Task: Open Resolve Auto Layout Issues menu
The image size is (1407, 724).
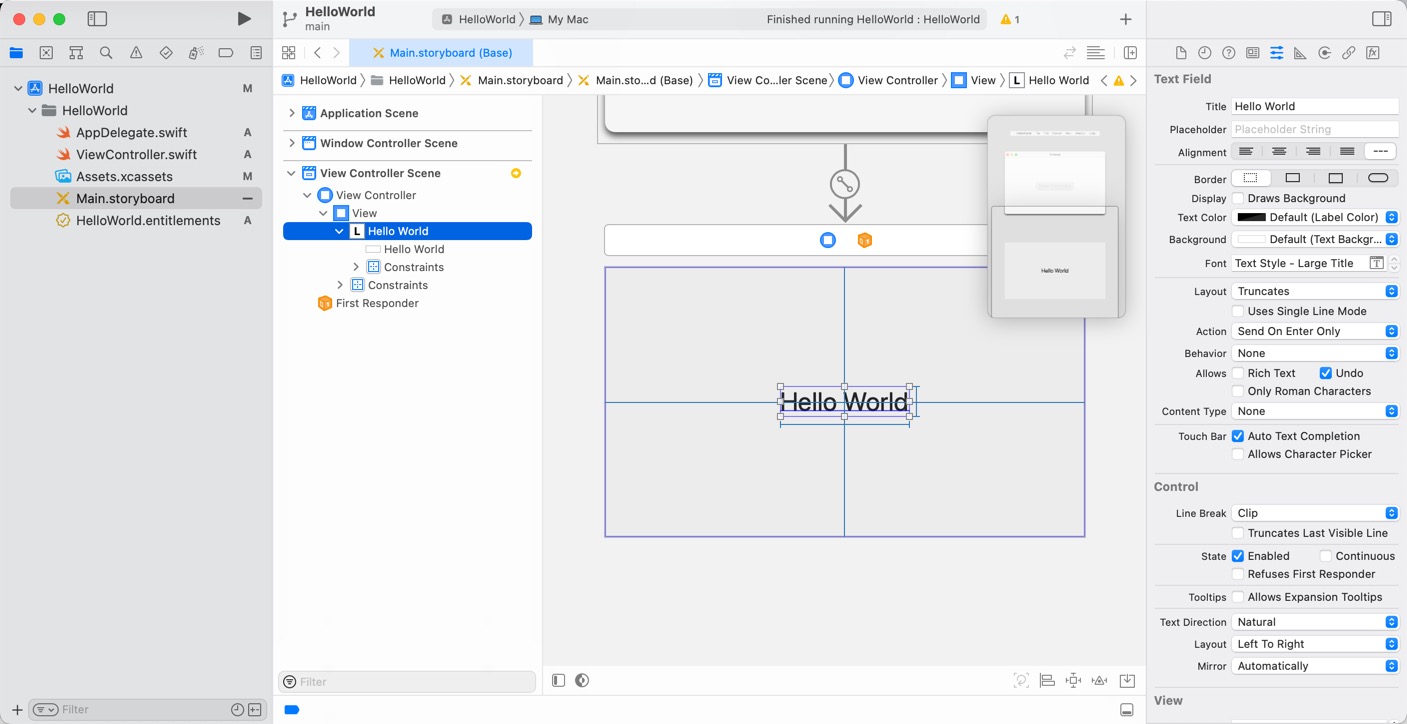Action: tap(1099, 680)
